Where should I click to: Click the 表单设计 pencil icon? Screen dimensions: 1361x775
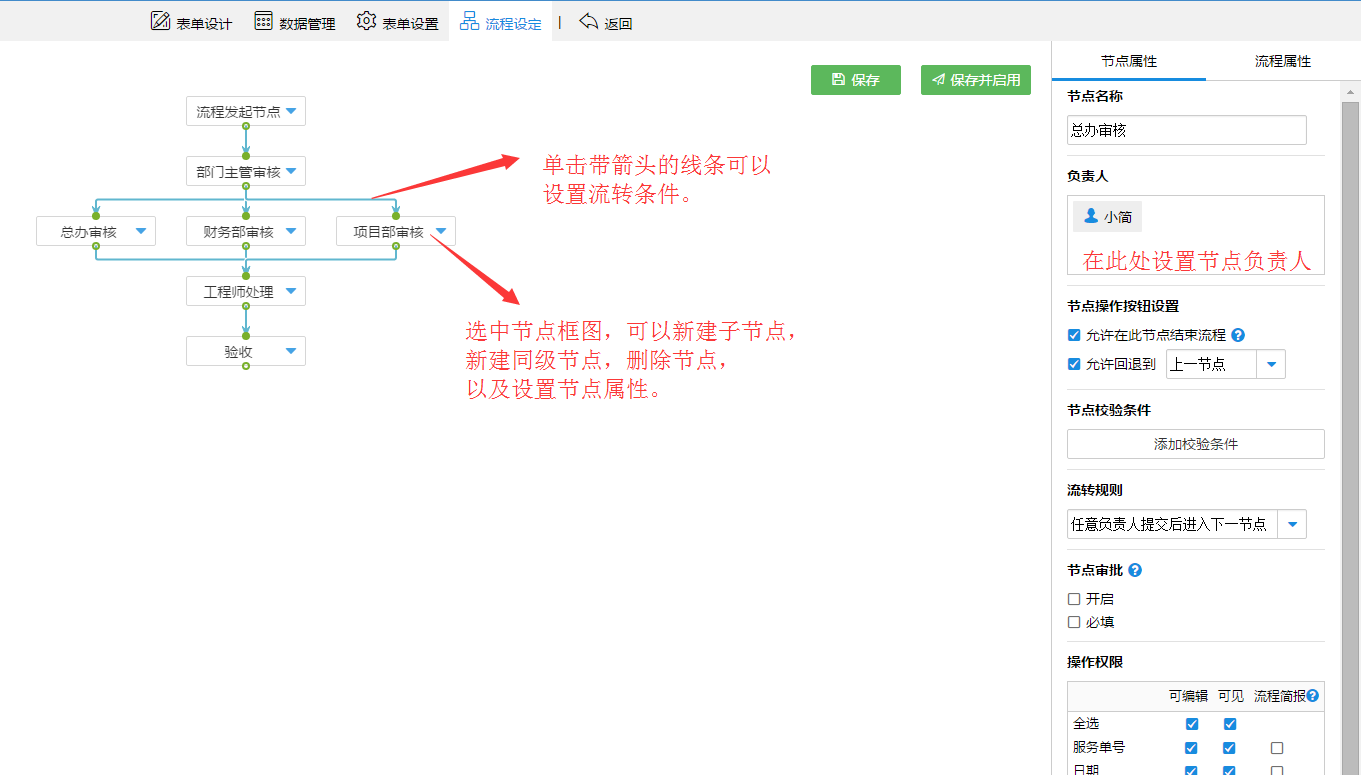click(160, 21)
